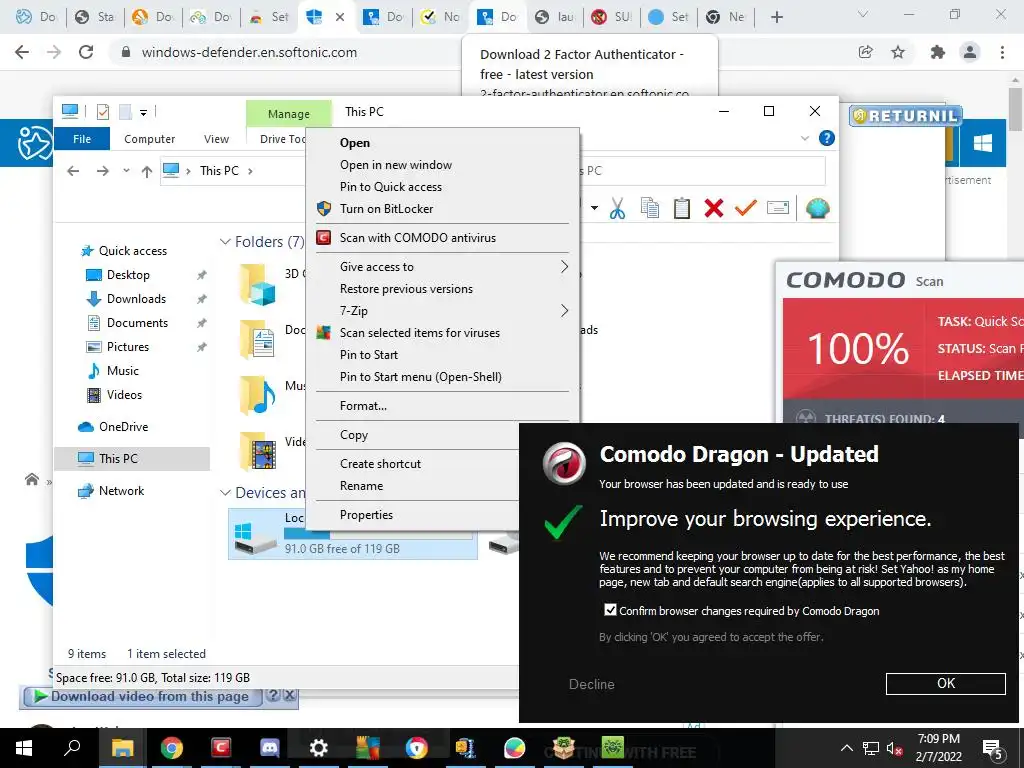Open the Chrome profile avatar

[970, 52]
